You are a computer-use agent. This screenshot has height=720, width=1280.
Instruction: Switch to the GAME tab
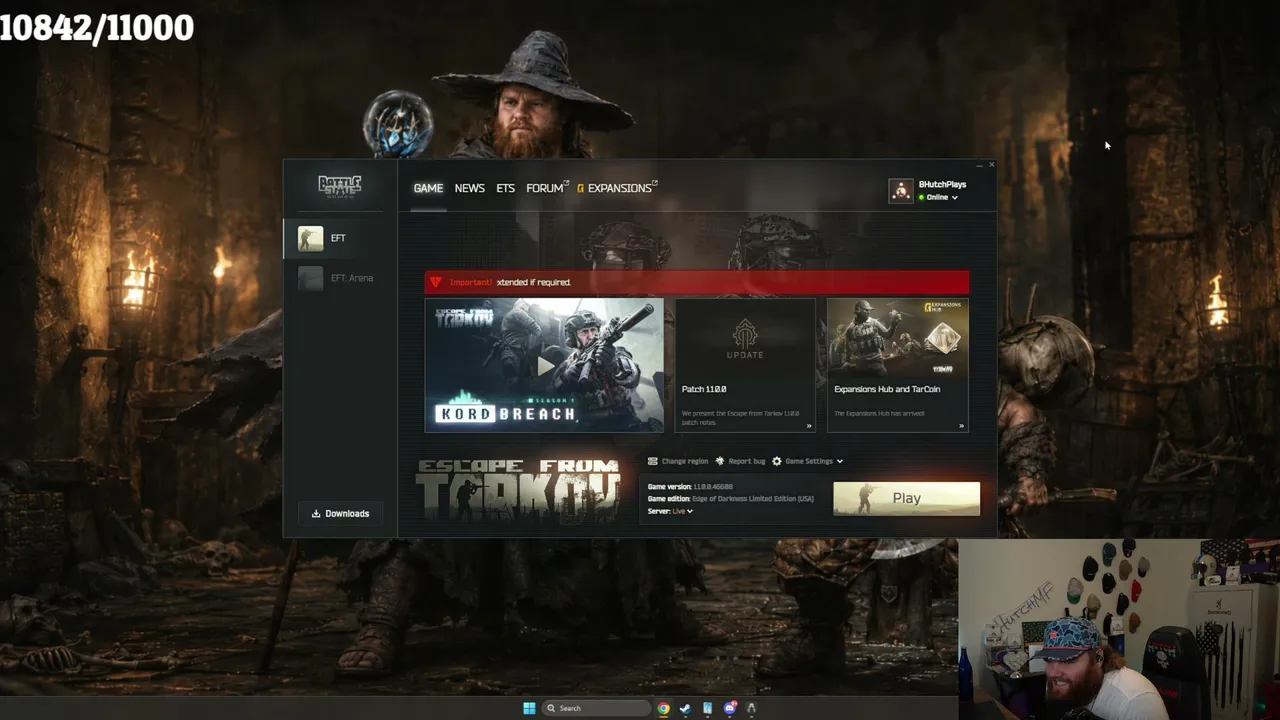428,188
